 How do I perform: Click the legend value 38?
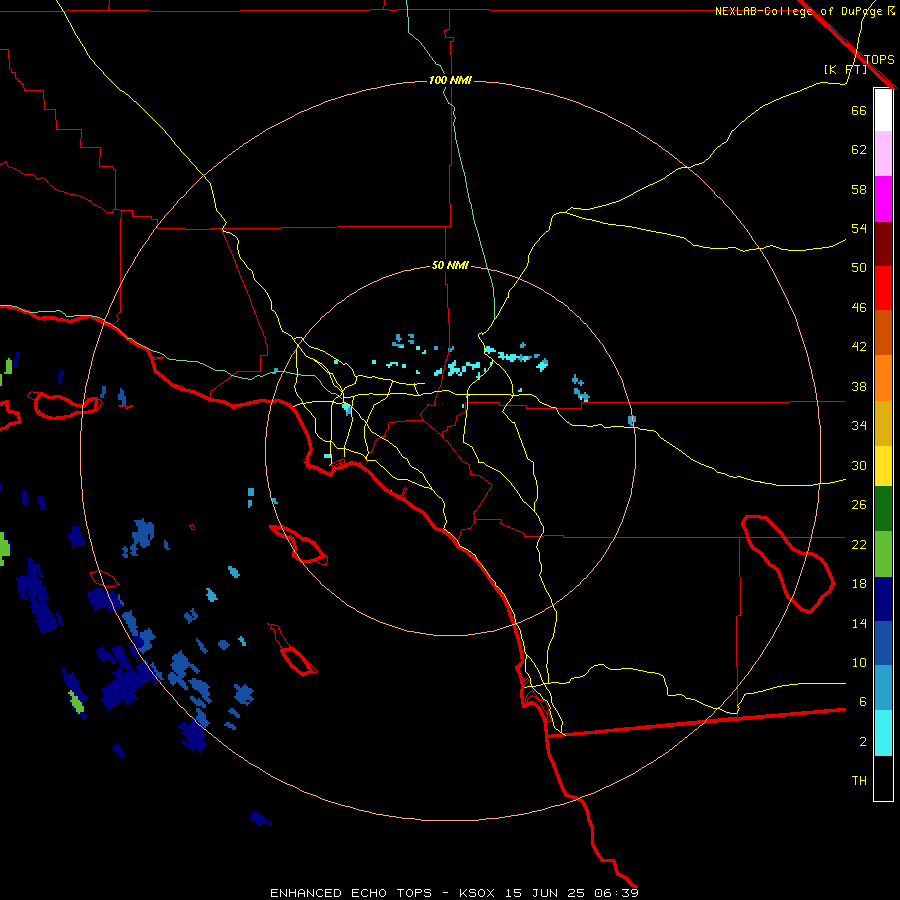859,386
